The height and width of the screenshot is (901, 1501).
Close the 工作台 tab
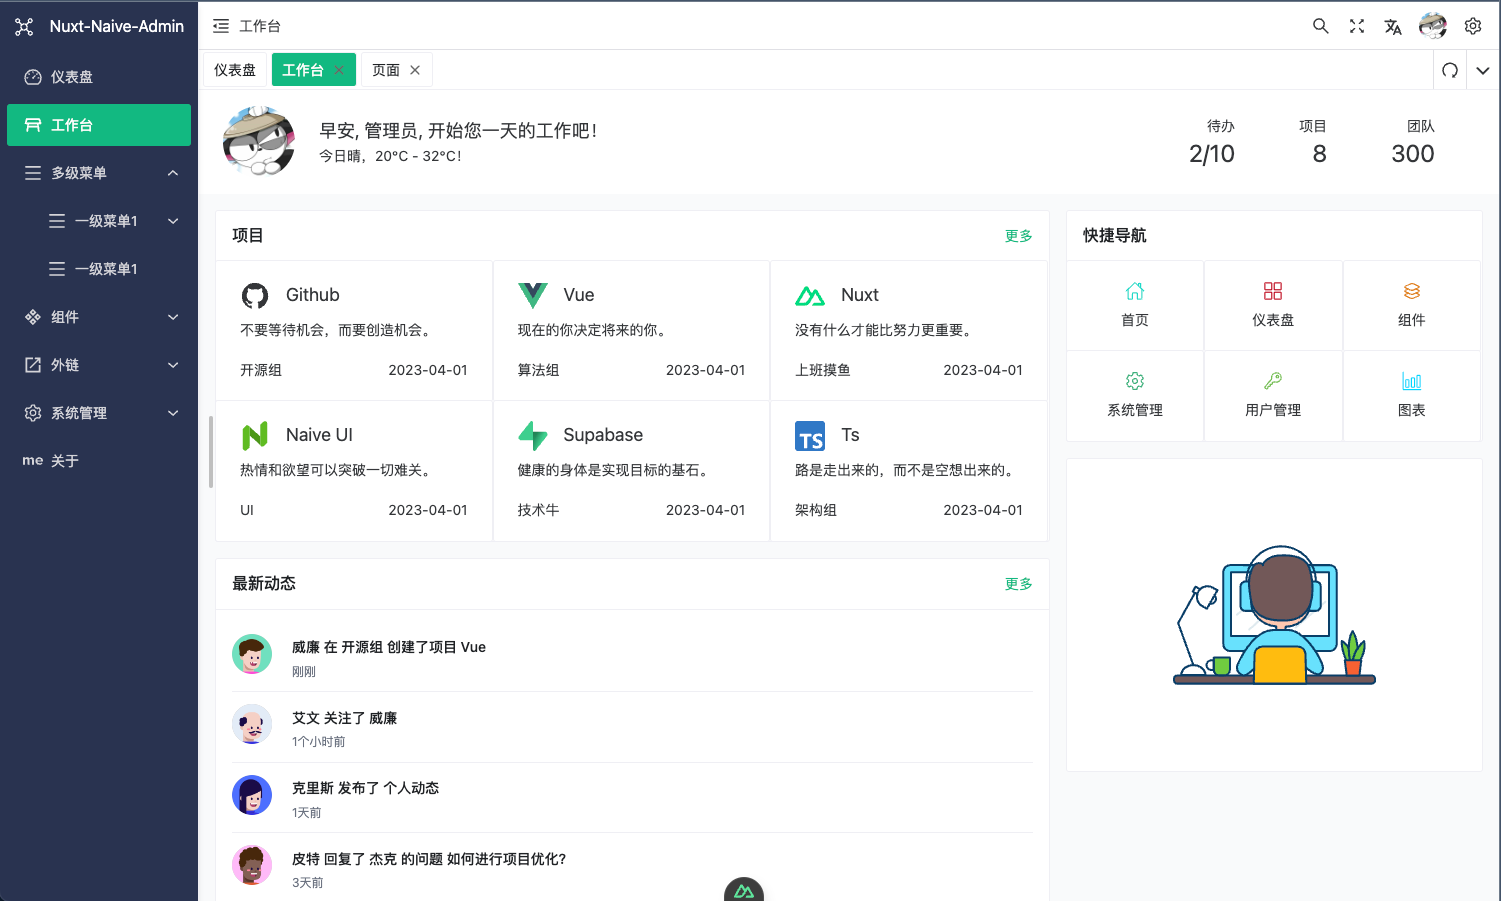pos(339,70)
